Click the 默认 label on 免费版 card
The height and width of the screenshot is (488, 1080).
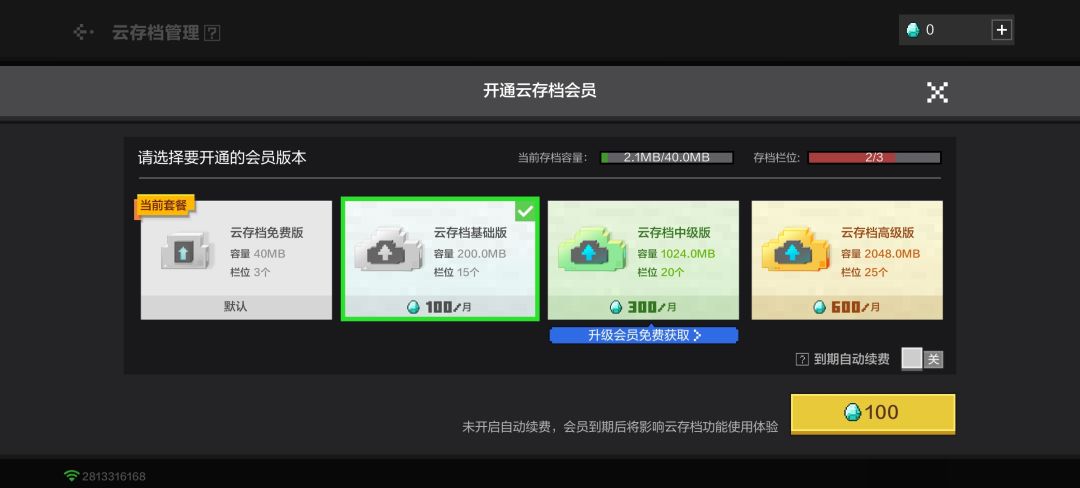pos(236,307)
